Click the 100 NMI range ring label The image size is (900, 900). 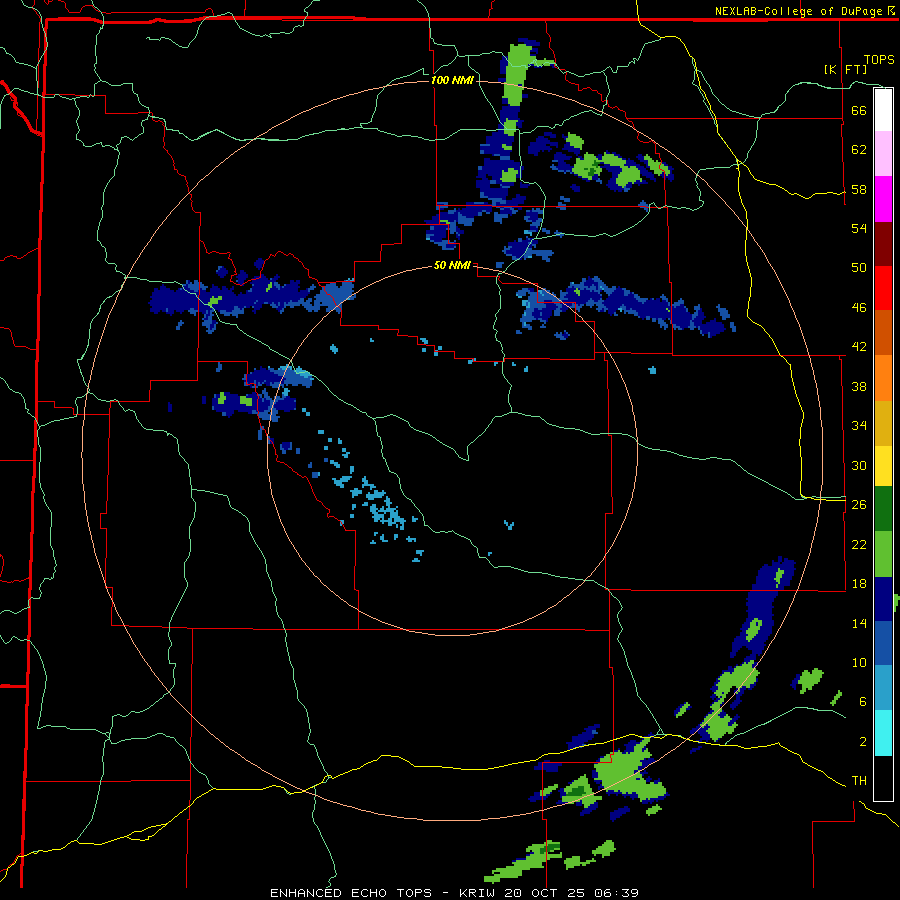pos(452,80)
